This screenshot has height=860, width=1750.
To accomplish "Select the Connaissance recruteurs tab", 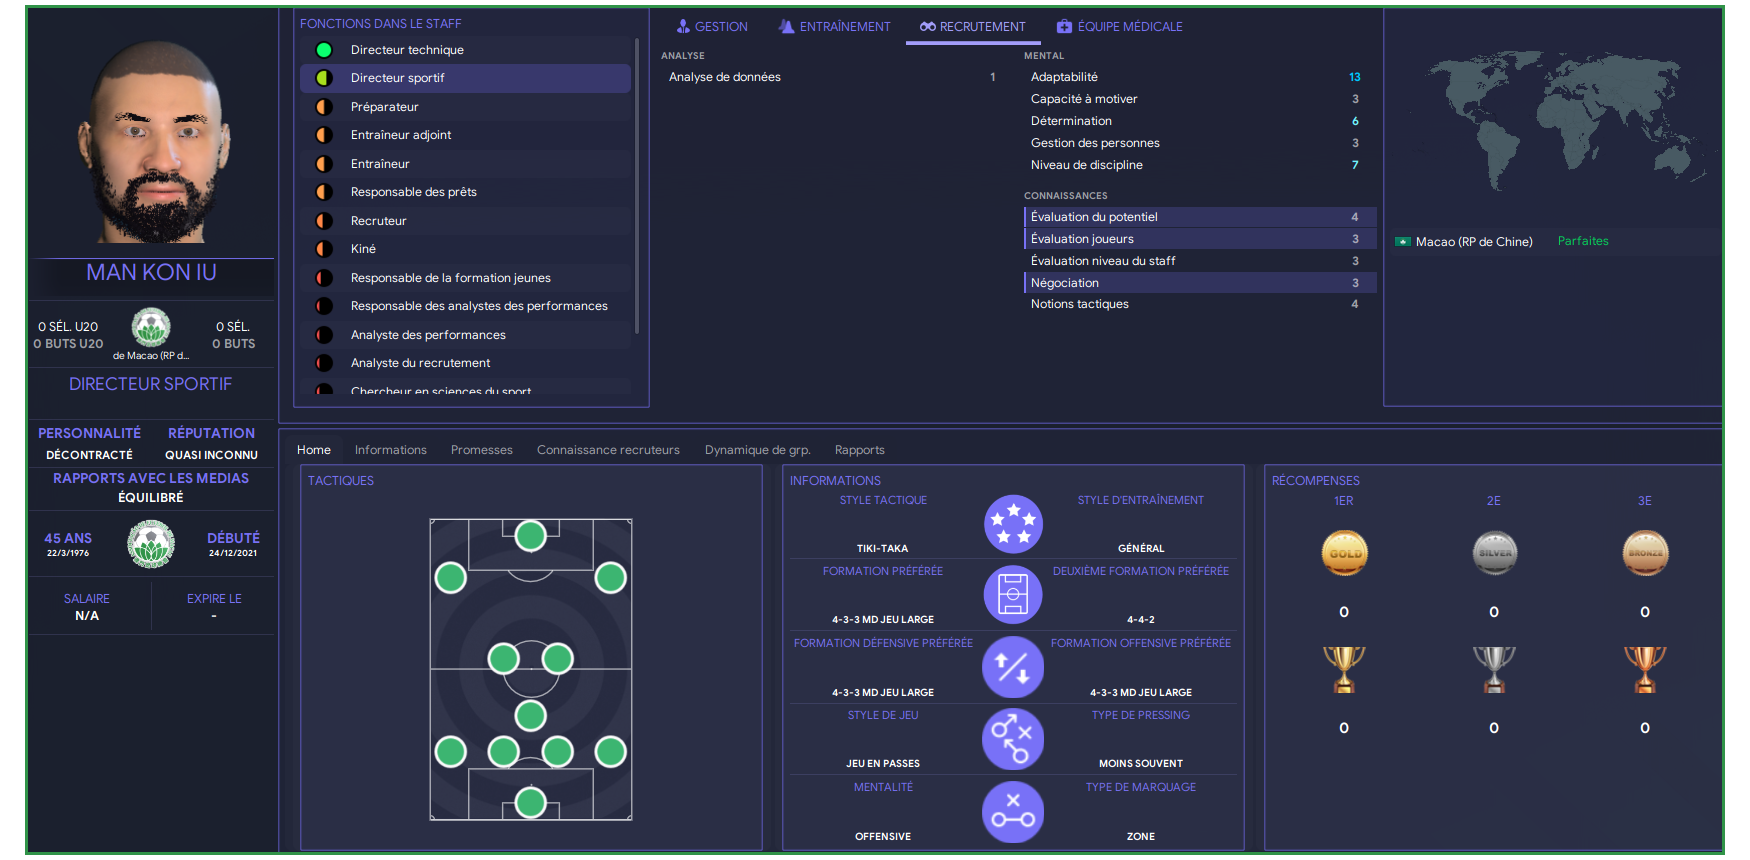I will (608, 450).
